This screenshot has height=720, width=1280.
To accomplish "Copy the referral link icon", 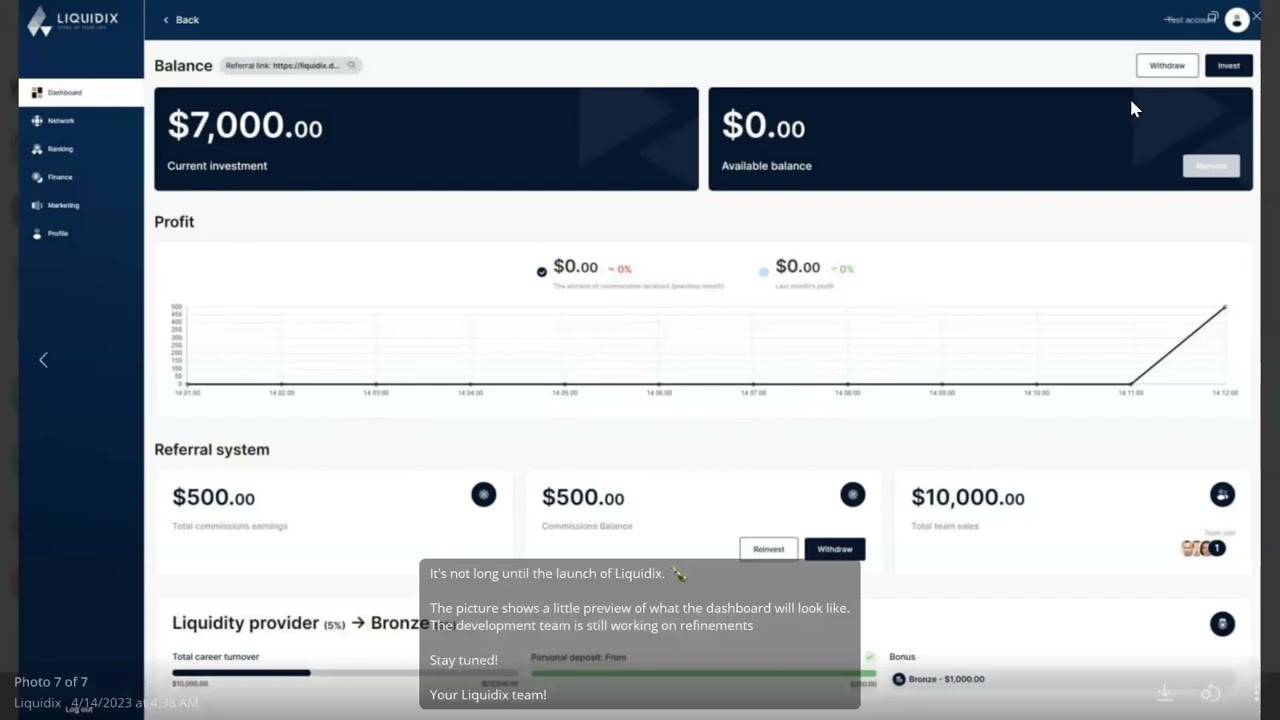I will pos(351,65).
